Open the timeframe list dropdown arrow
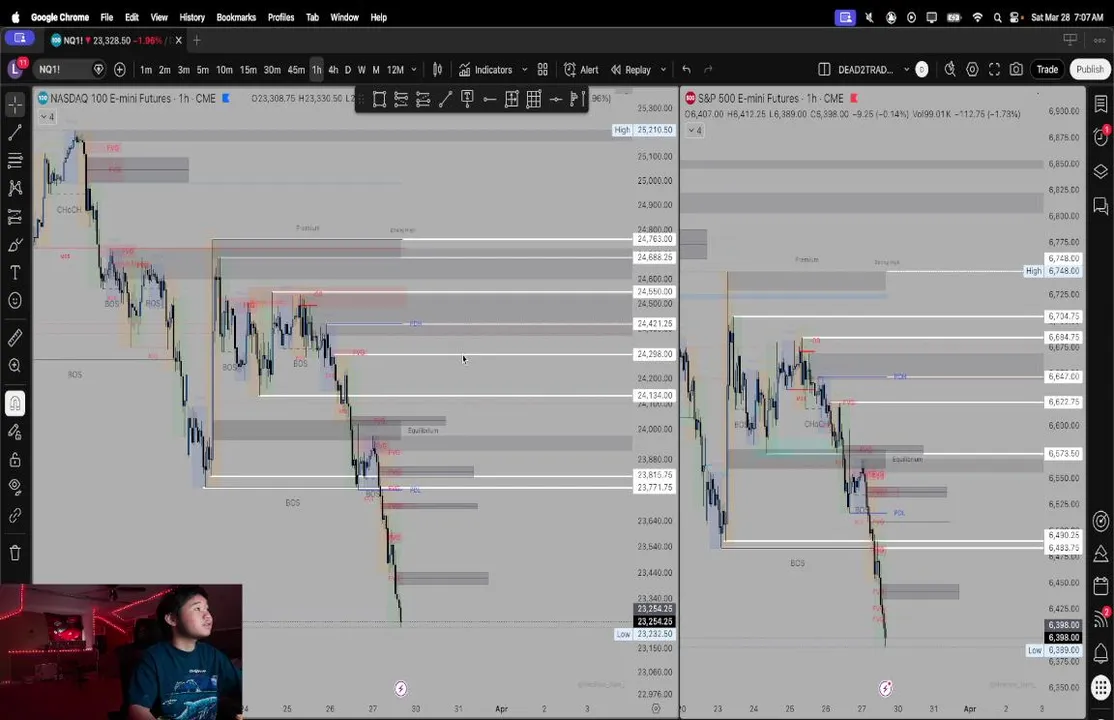 [x=414, y=69]
